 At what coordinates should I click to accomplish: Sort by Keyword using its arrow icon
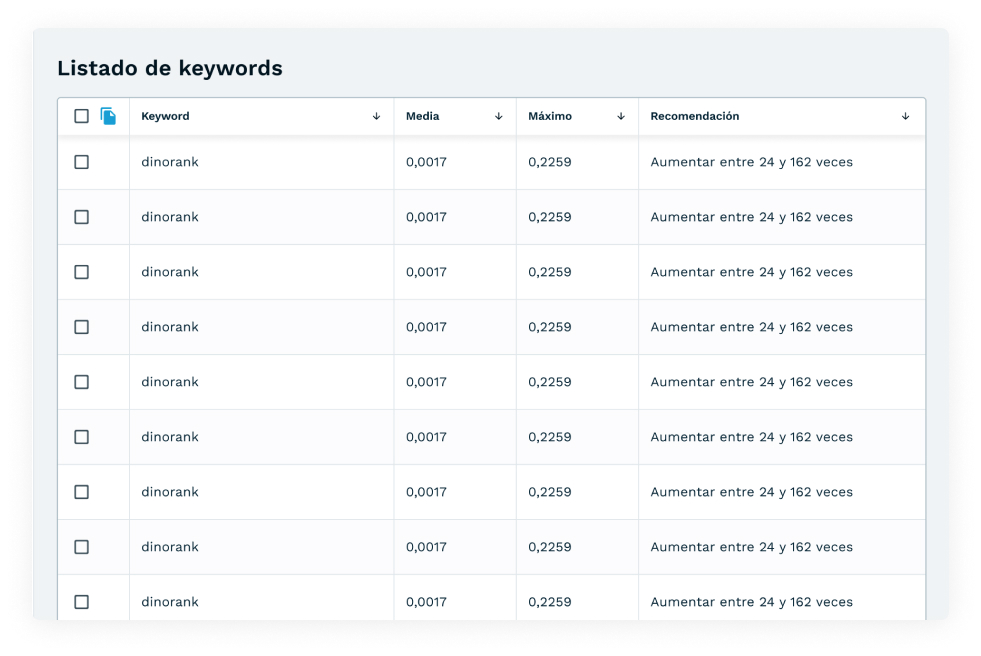click(x=377, y=116)
